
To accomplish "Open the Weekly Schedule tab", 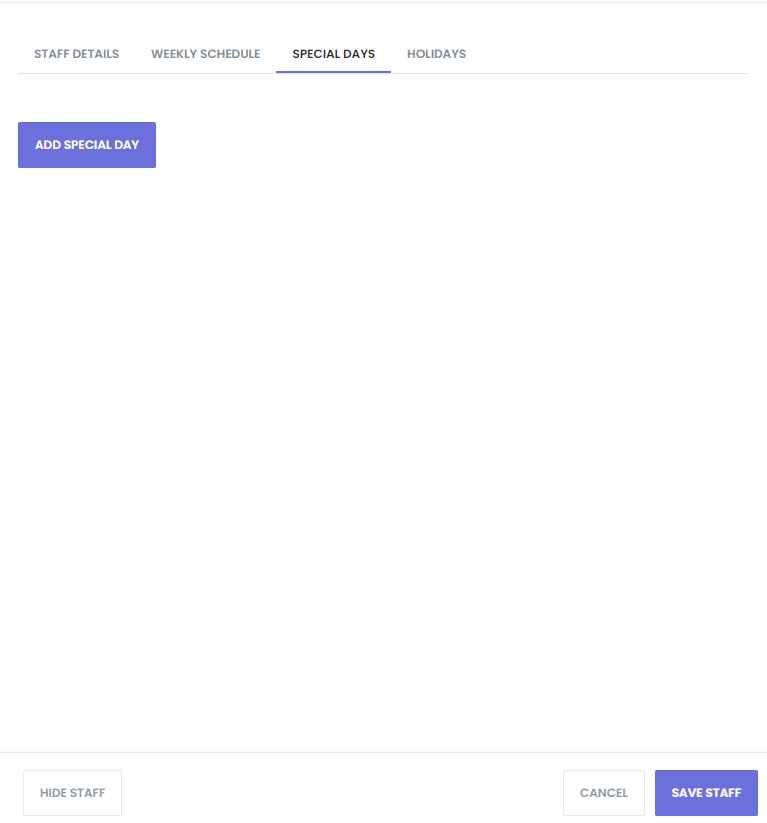I will pos(206,54).
